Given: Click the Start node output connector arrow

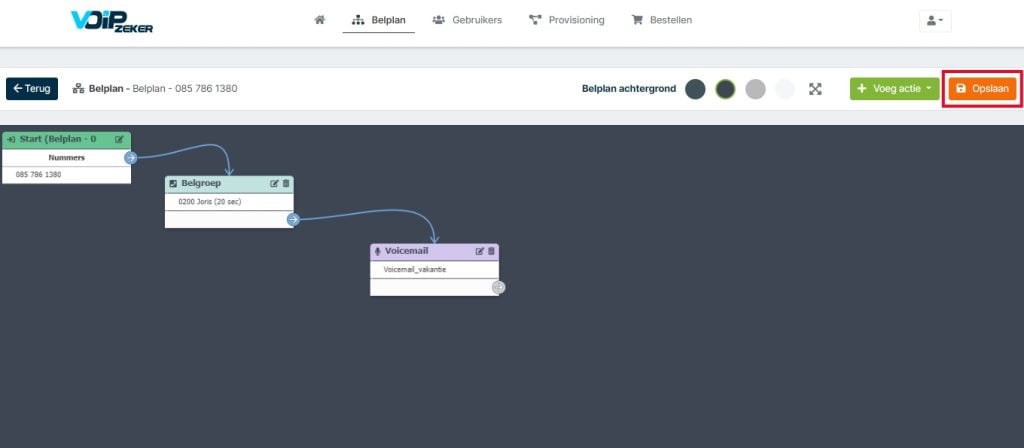Looking at the screenshot, I should click(131, 157).
